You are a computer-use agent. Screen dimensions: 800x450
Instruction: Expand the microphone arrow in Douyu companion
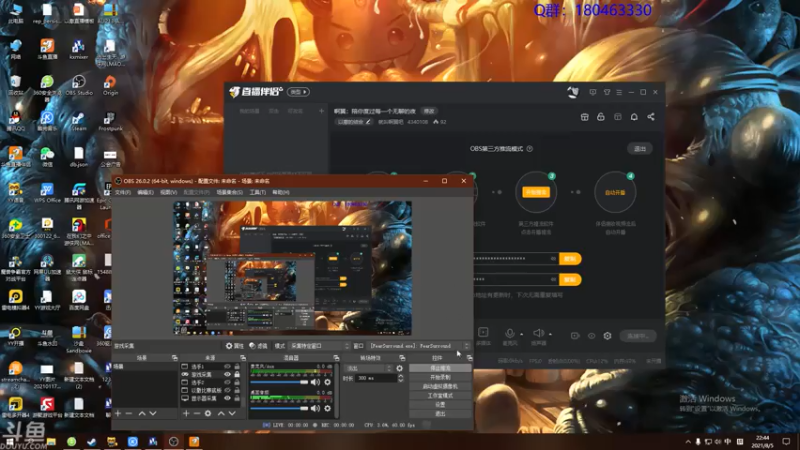(x=521, y=334)
